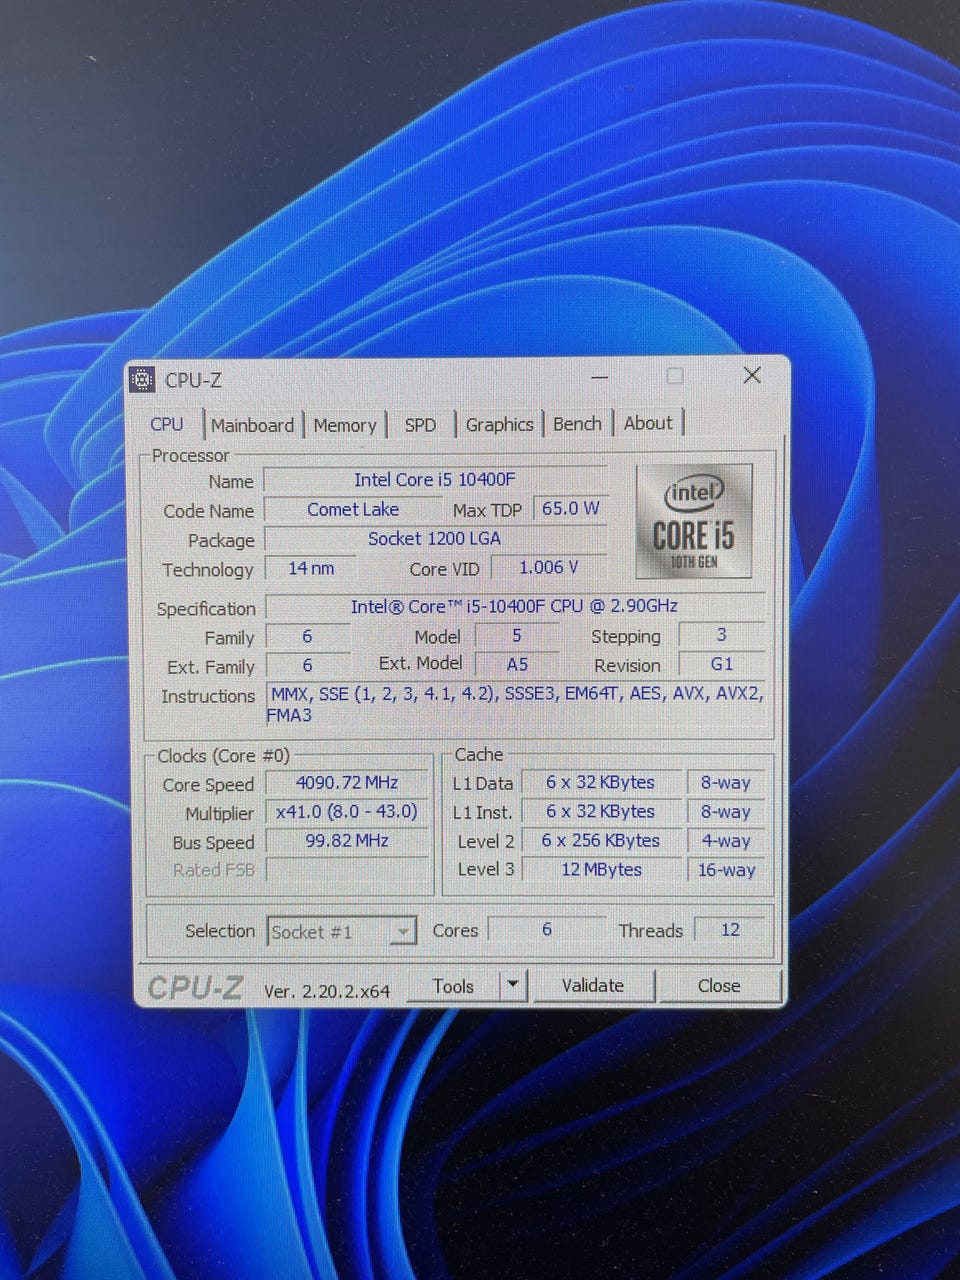Click the empty Rated FSB field
Image resolution: width=960 pixels, height=1280 pixels.
[x=347, y=870]
